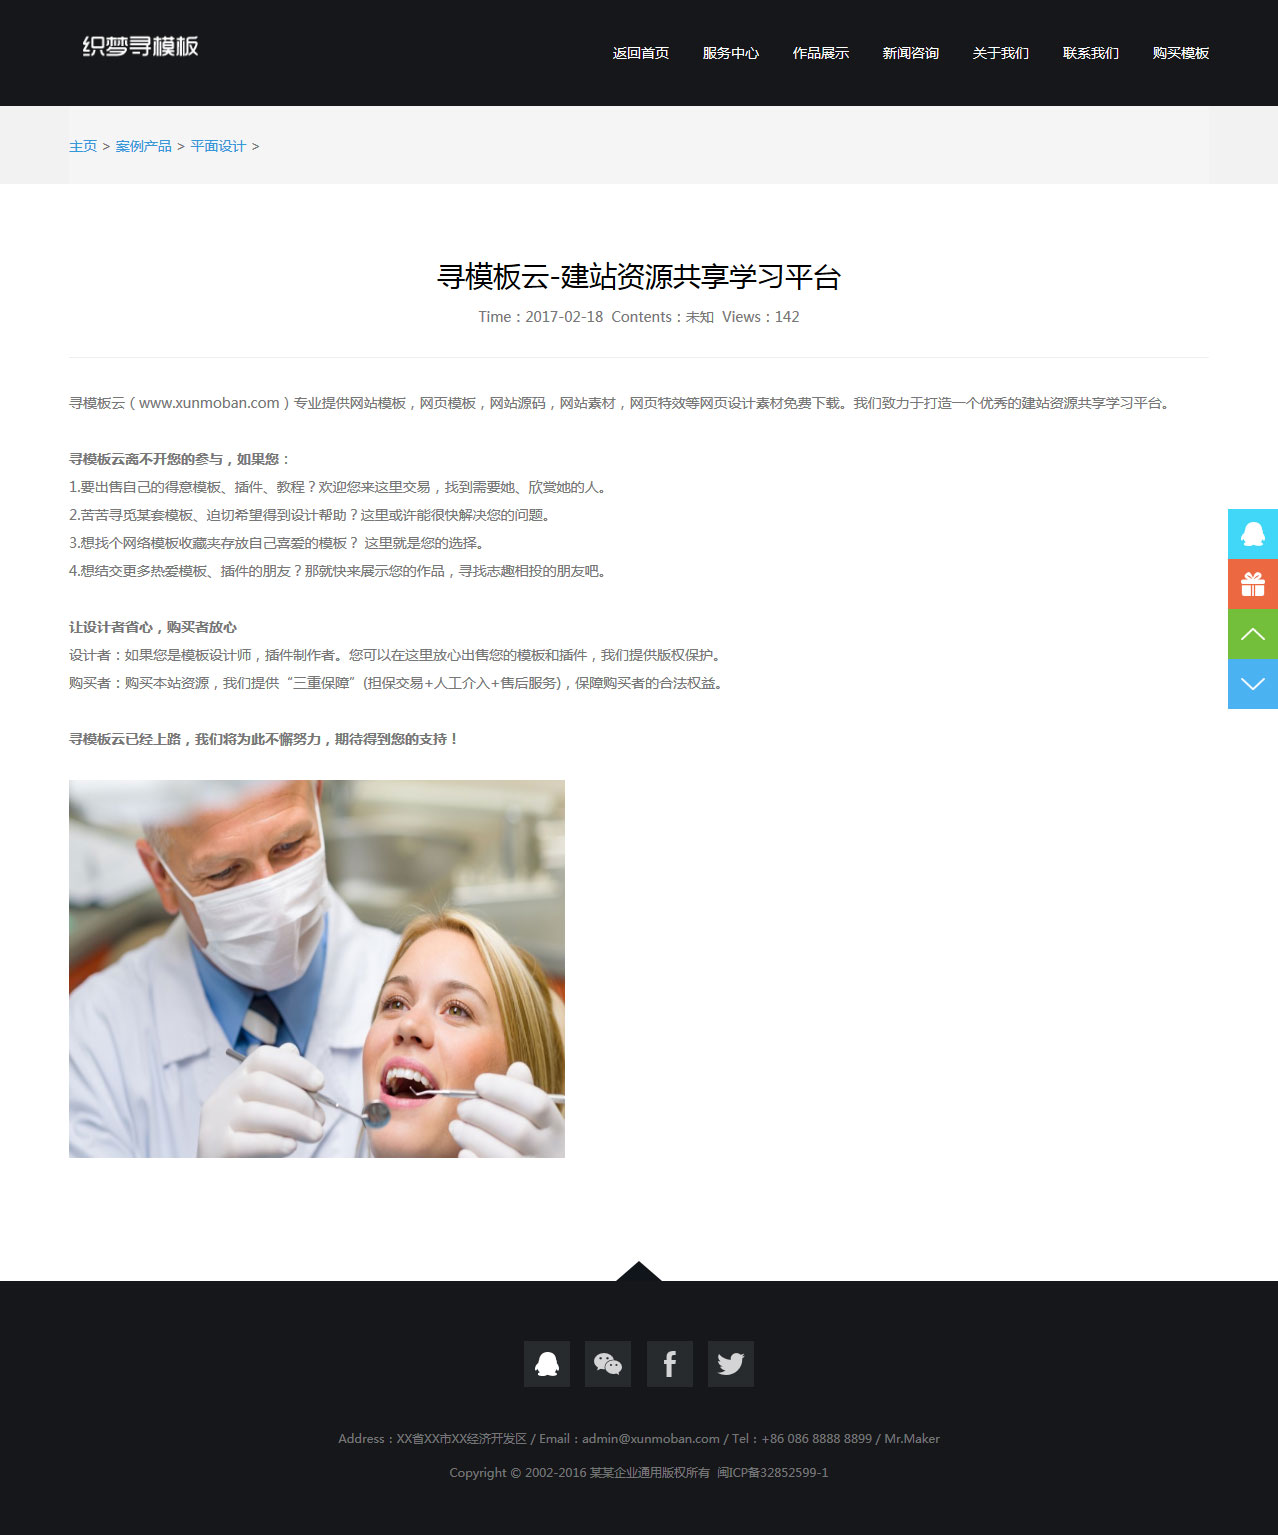Select 作品展示 in the top navigation

click(x=820, y=53)
